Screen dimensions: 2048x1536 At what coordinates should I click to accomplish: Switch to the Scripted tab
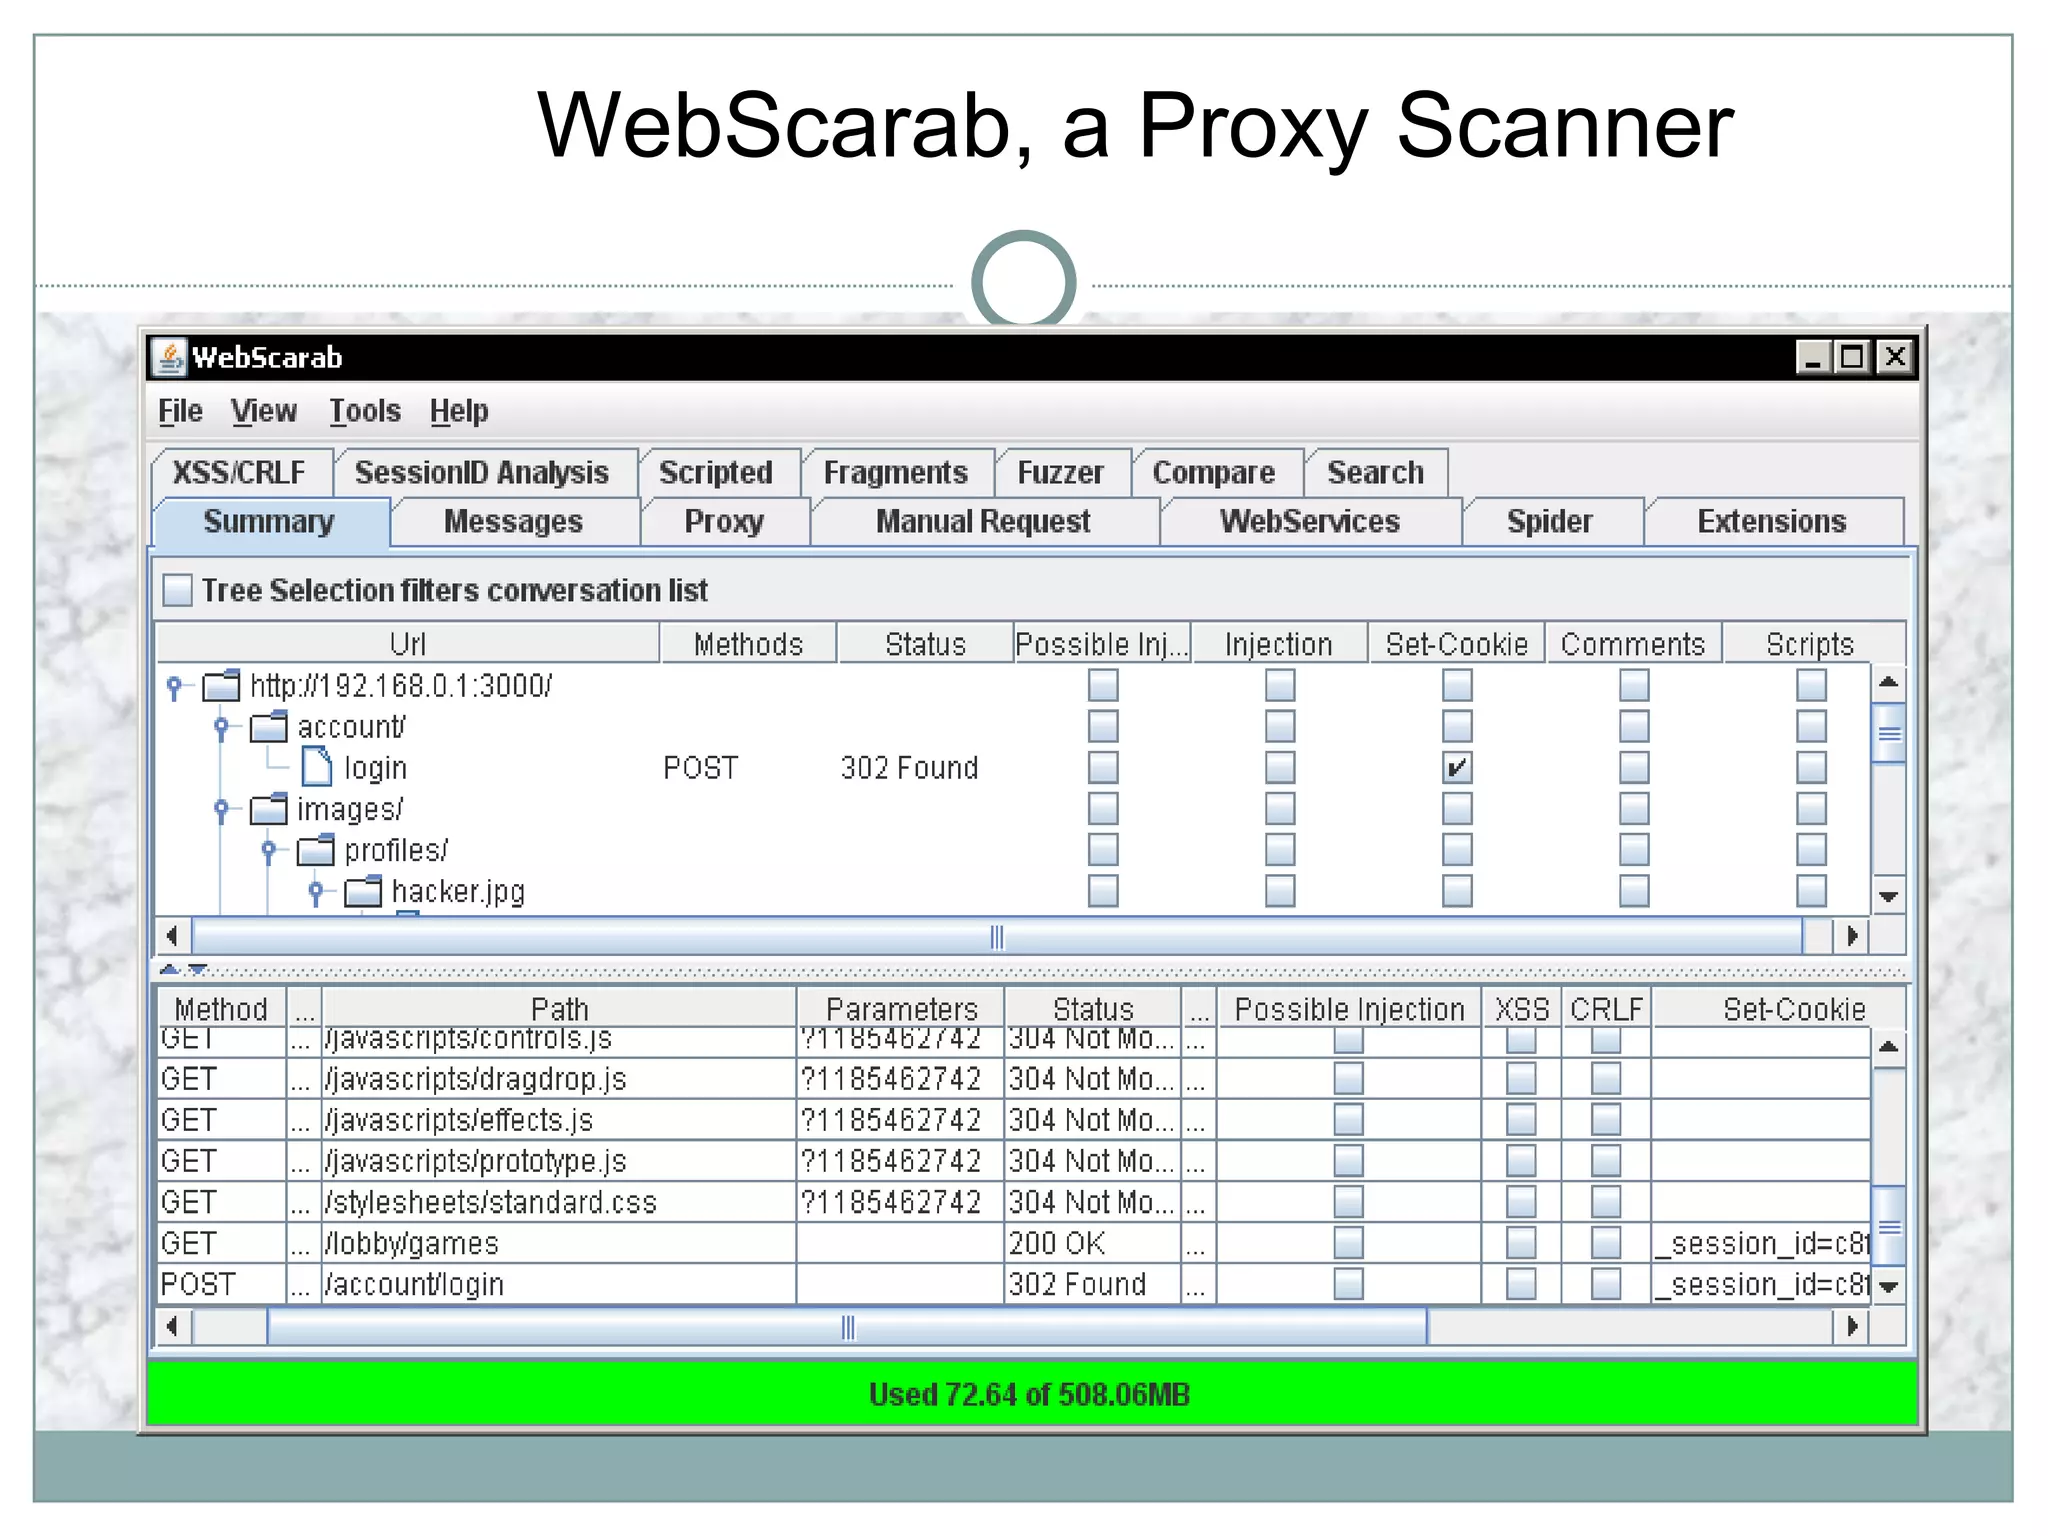(716, 472)
